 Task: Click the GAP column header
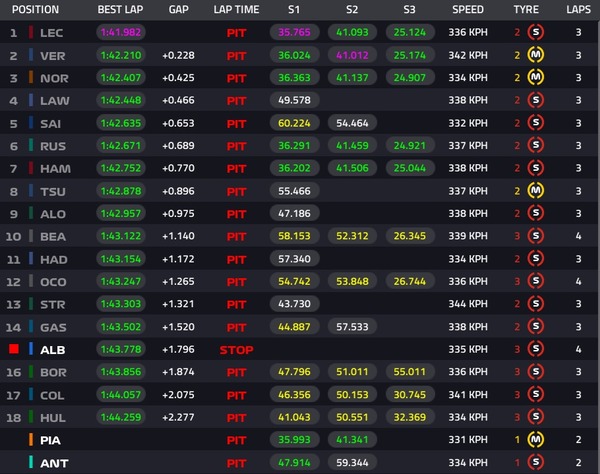(x=179, y=10)
